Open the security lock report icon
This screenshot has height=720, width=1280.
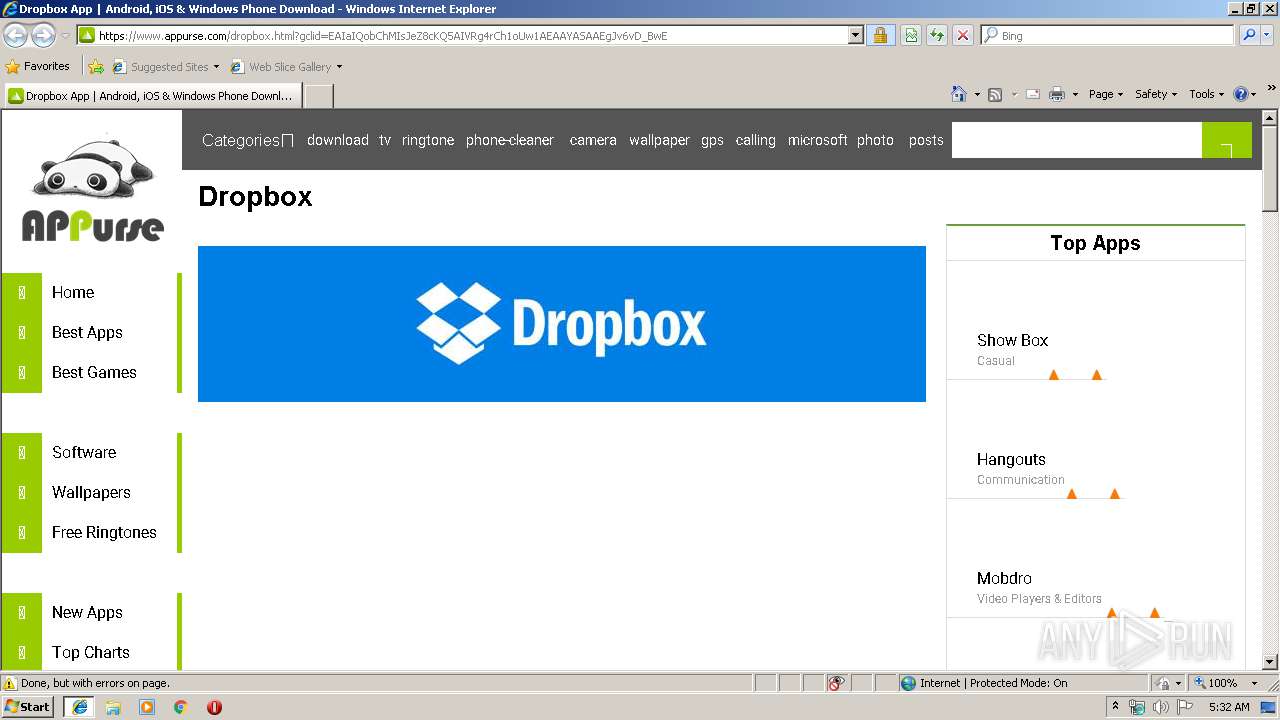coord(880,35)
